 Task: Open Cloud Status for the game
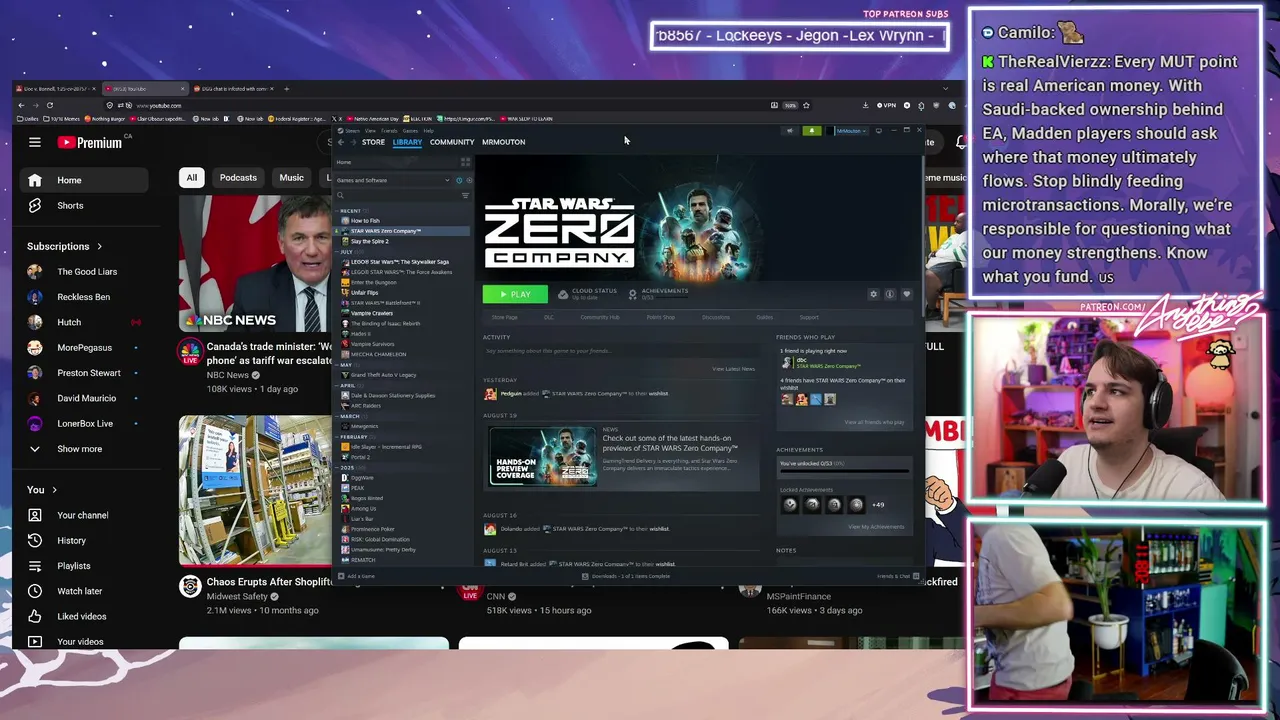[x=587, y=294]
